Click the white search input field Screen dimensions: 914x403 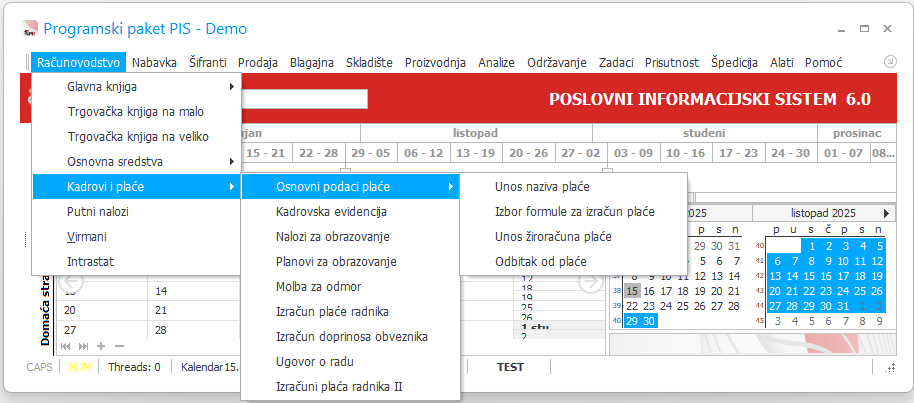[304, 99]
